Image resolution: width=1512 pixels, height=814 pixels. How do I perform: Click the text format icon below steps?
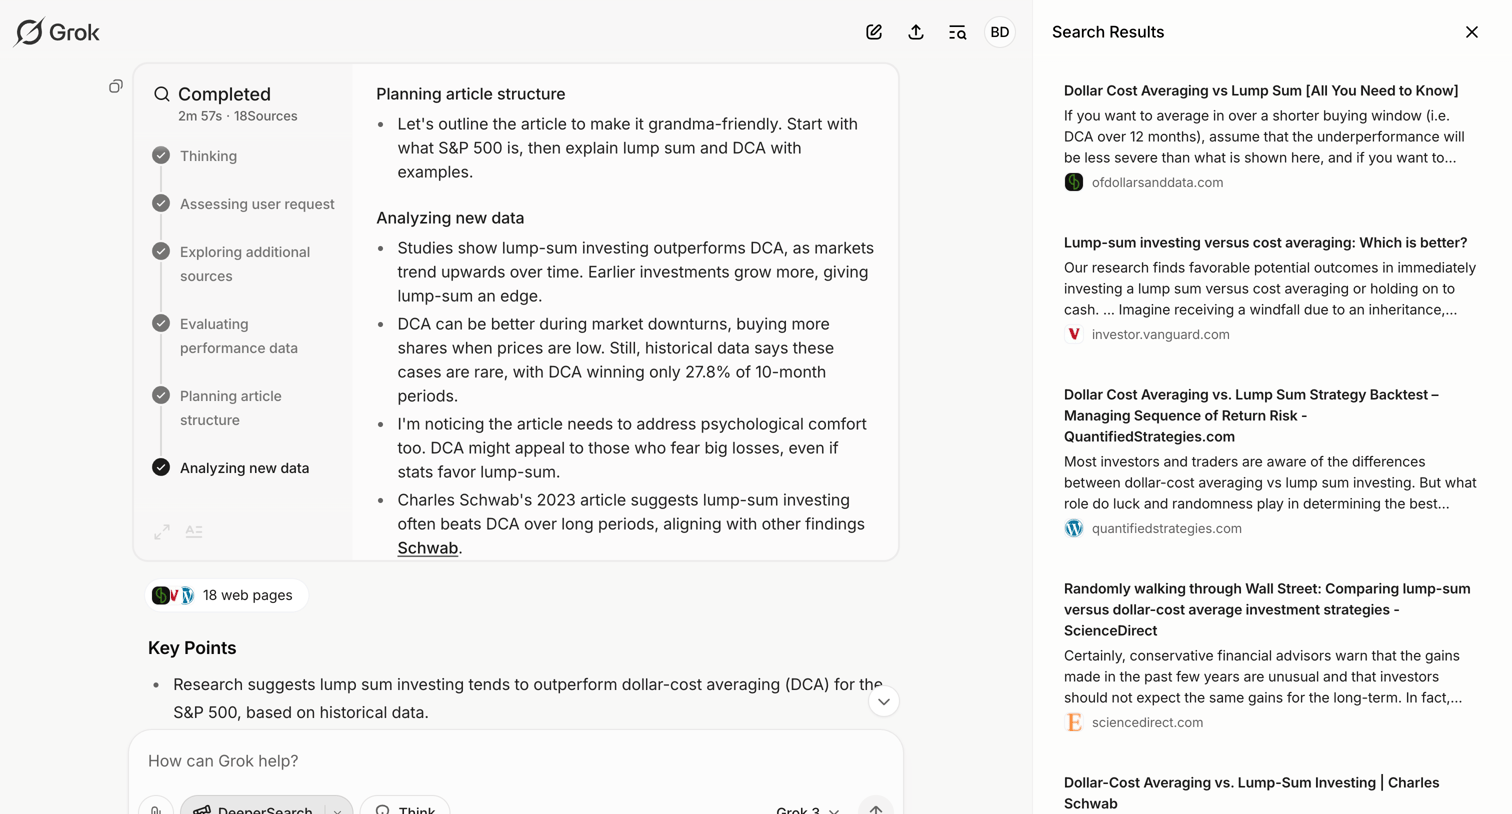pos(194,532)
